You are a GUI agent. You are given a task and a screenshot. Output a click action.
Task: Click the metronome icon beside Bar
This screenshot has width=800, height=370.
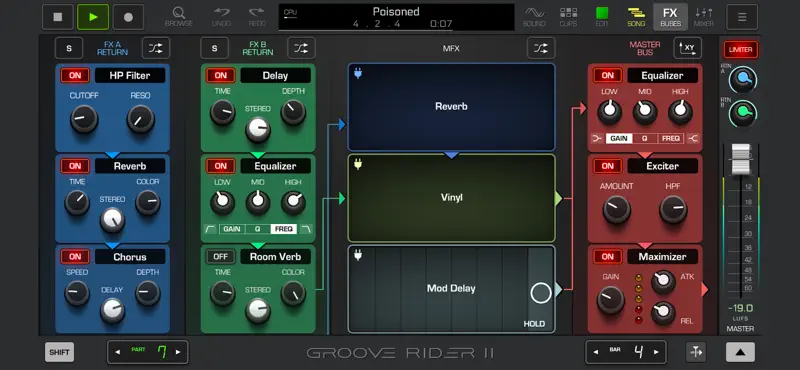click(696, 352)
